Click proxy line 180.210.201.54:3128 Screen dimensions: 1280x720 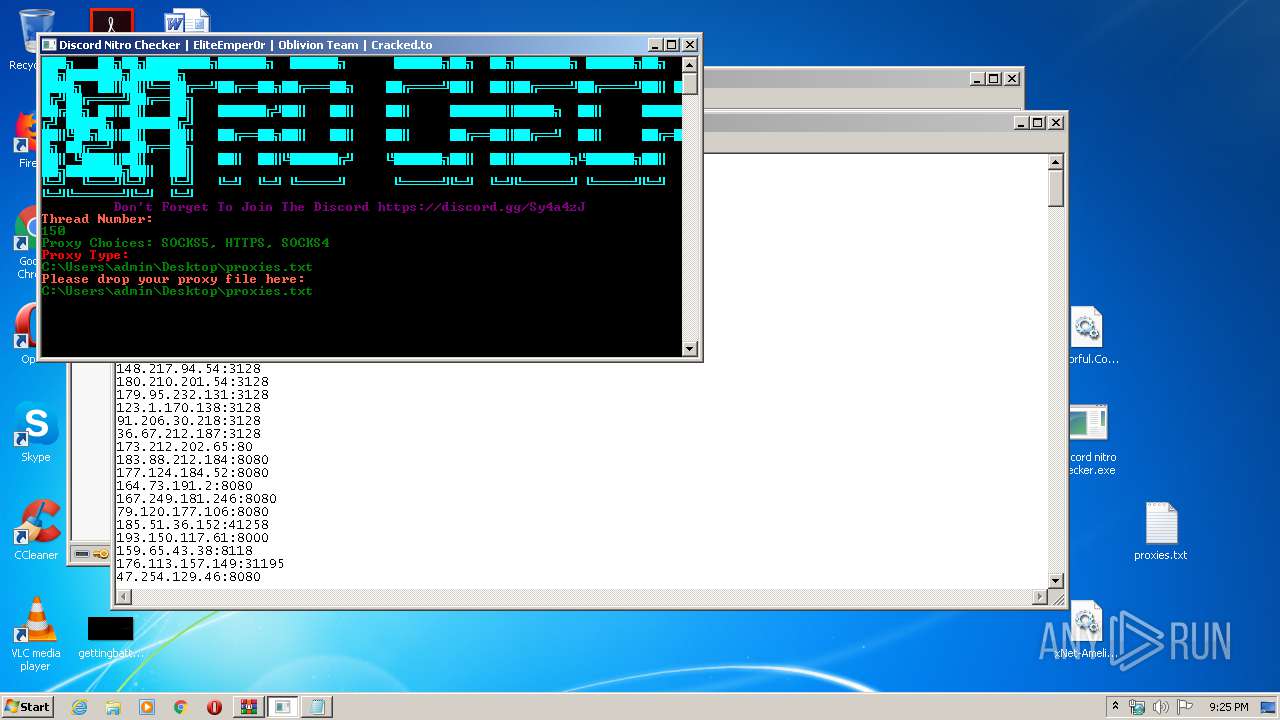192,382
